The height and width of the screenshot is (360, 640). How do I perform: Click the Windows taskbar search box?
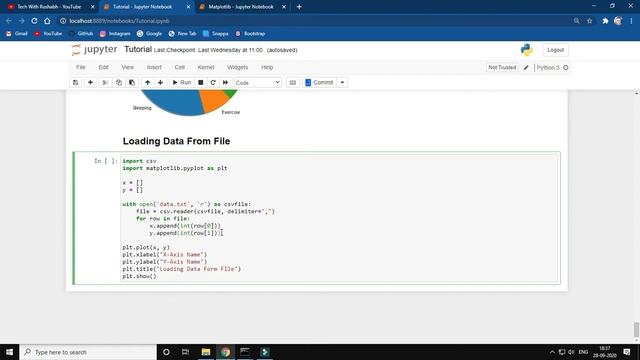[x=88, y=352]
